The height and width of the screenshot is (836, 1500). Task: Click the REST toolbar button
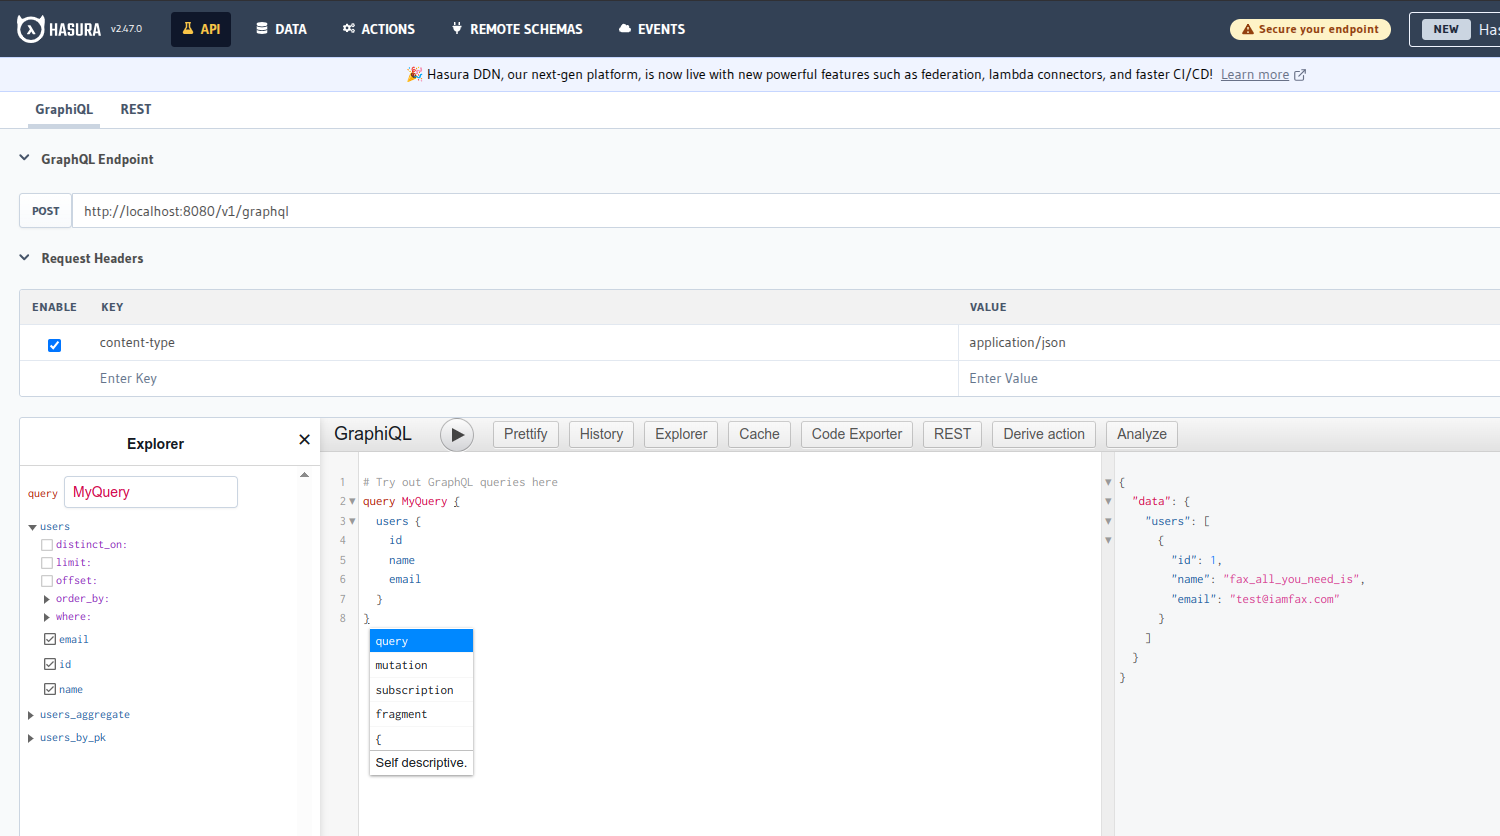tap(952, 434)
